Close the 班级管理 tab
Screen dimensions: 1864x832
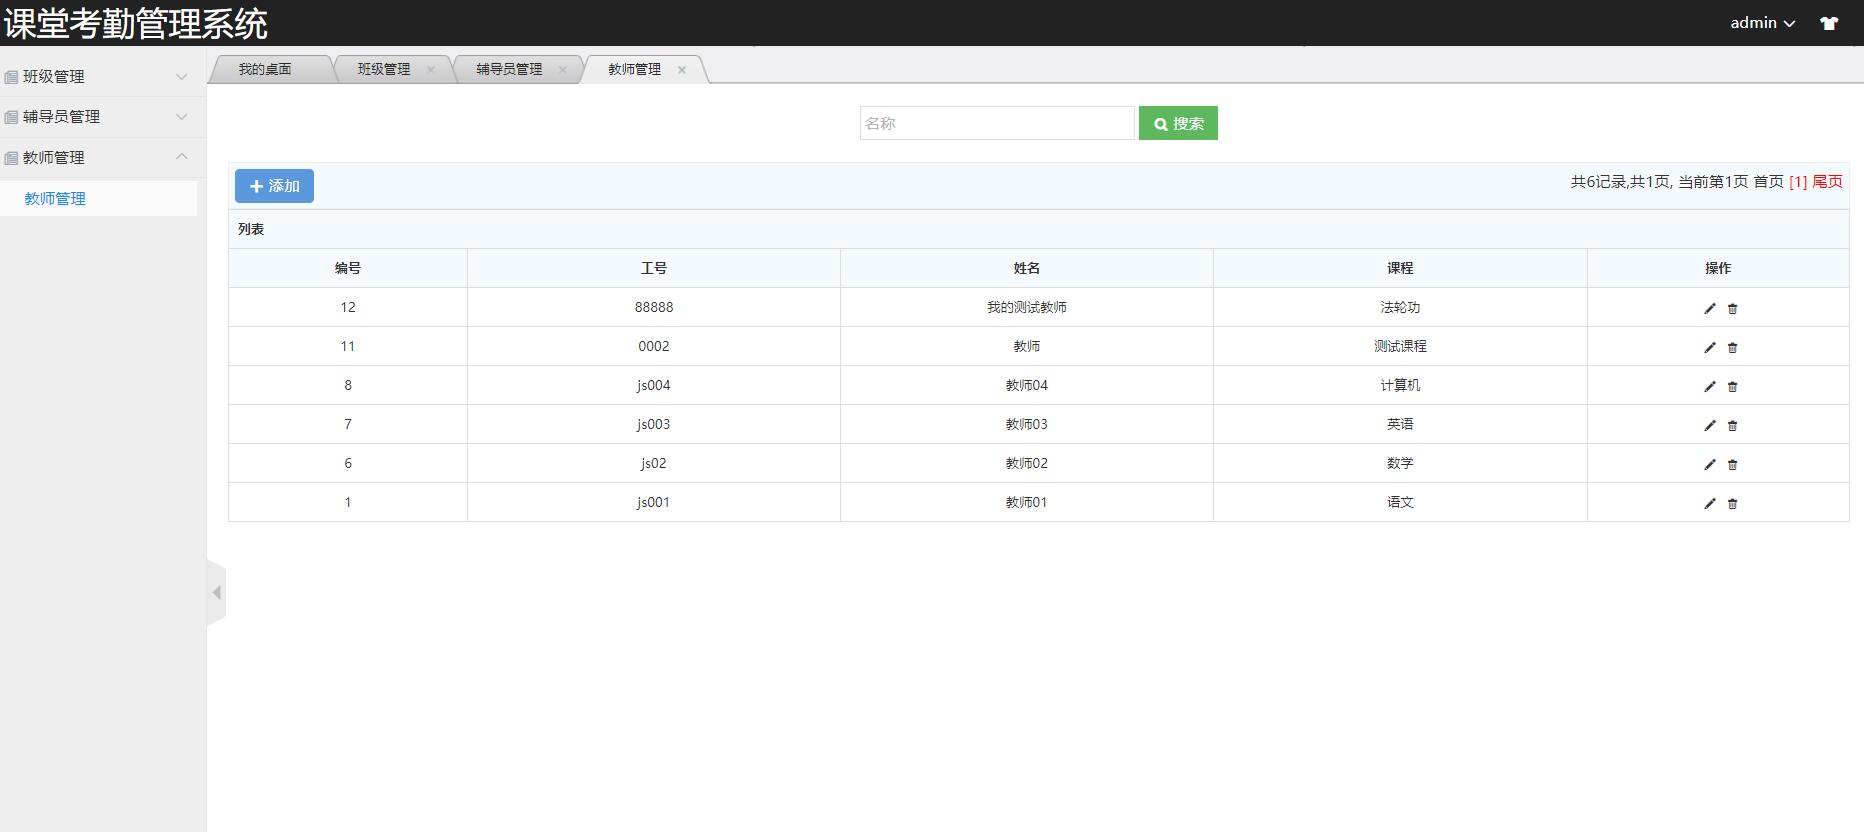431,69
